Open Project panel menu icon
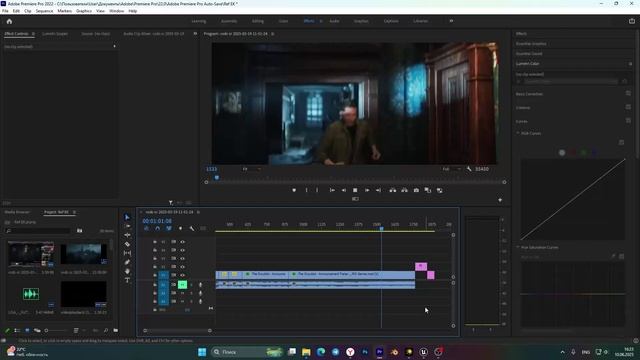The width and height of the screenshot is (640, 360). (x=74, y=212)
